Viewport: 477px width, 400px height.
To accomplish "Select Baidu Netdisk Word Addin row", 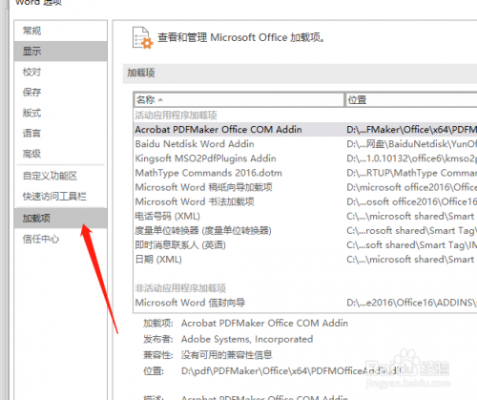I will tap(305, 144).
